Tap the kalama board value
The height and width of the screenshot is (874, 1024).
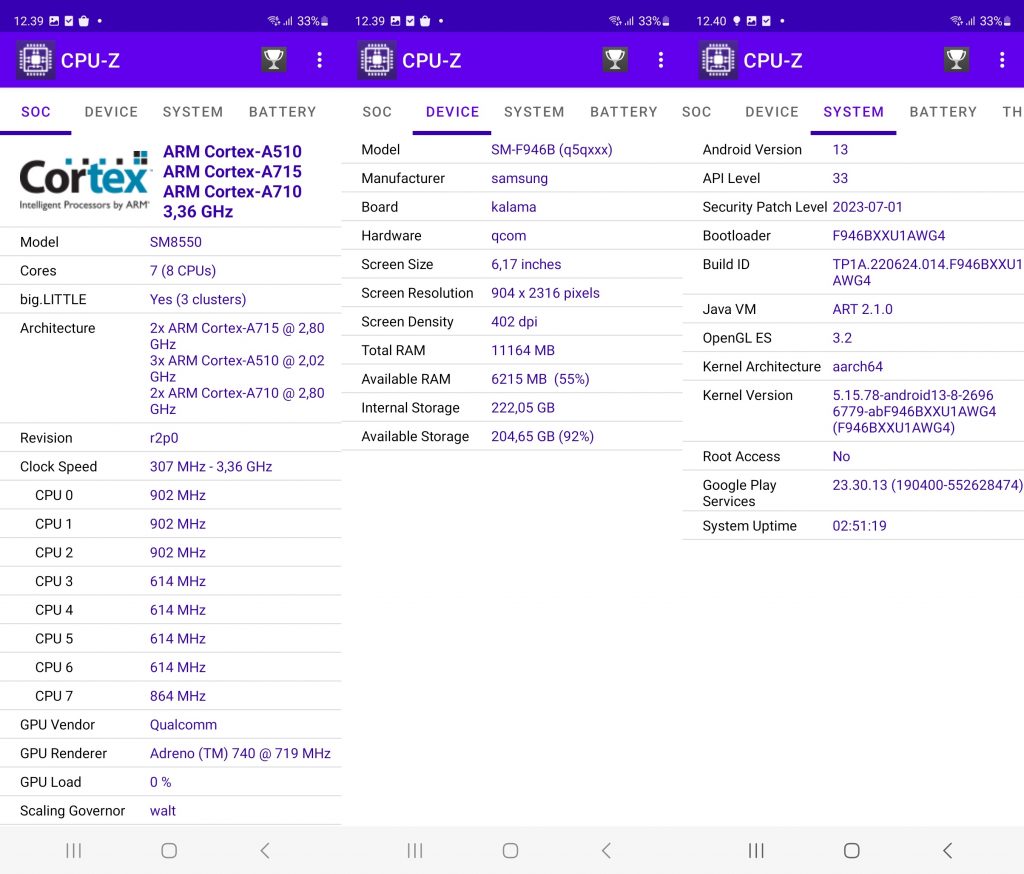point(513,207)
